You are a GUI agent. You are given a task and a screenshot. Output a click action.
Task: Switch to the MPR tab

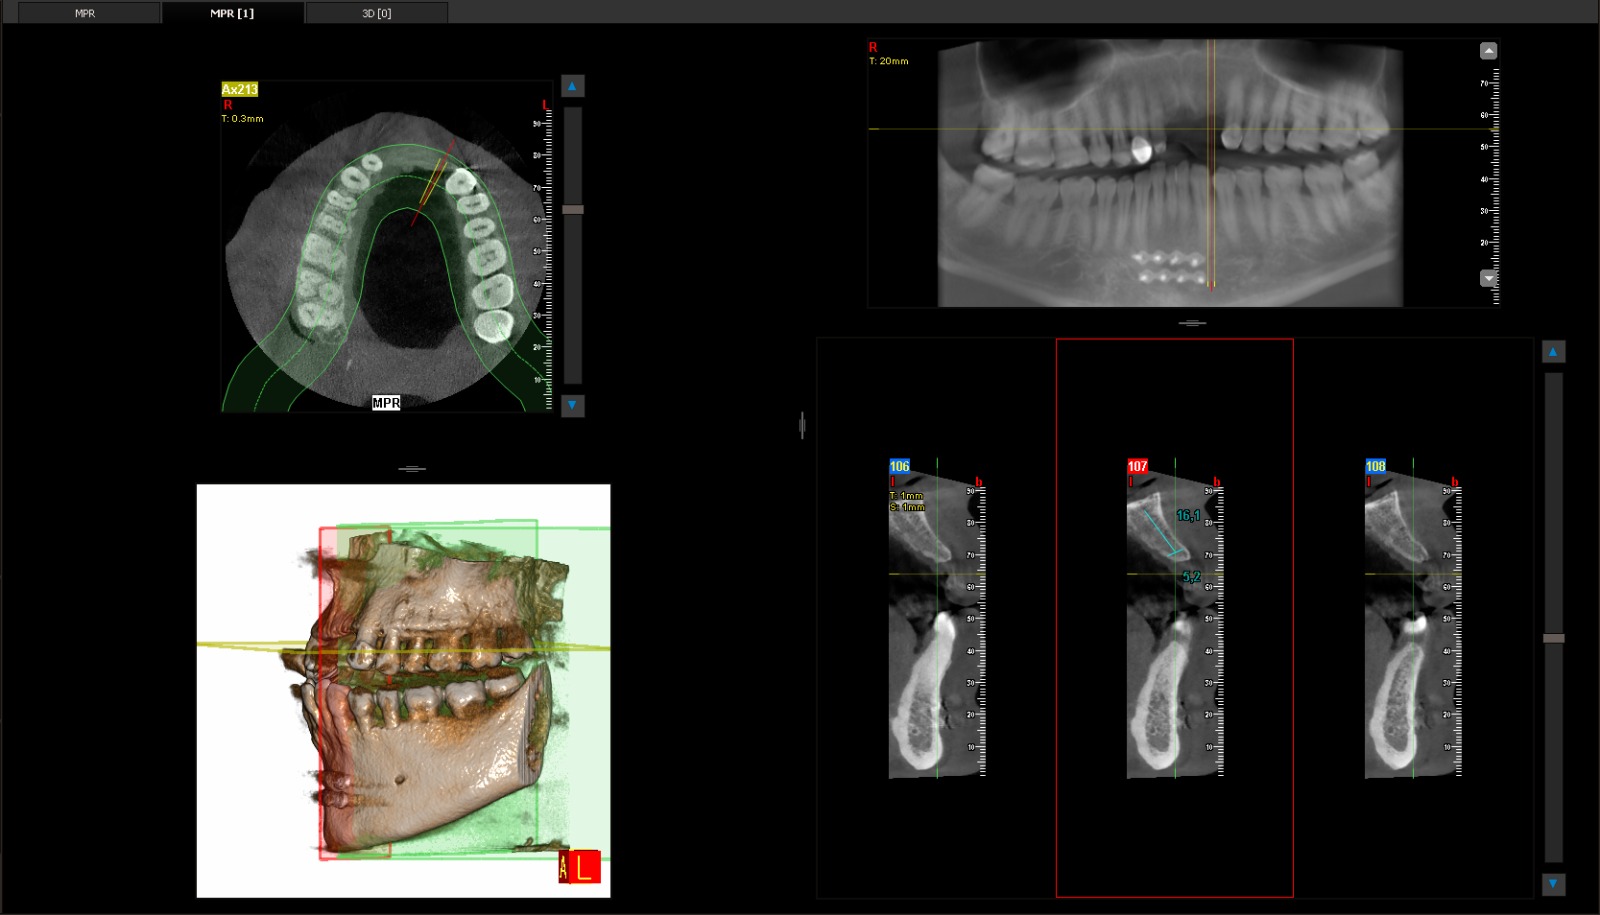click(x=85, y=13)
